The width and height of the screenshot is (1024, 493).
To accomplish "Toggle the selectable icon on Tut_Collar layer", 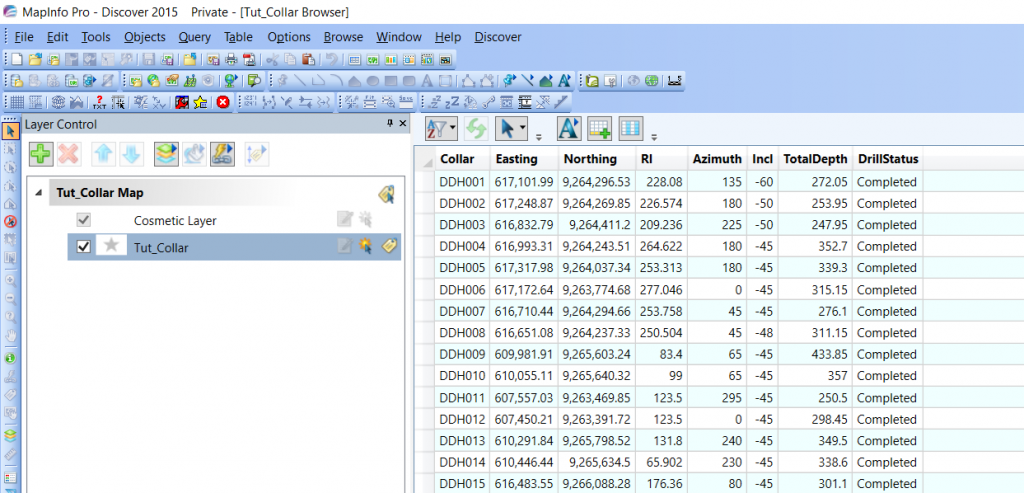I will pyautogui.click(x=367, y=247).
